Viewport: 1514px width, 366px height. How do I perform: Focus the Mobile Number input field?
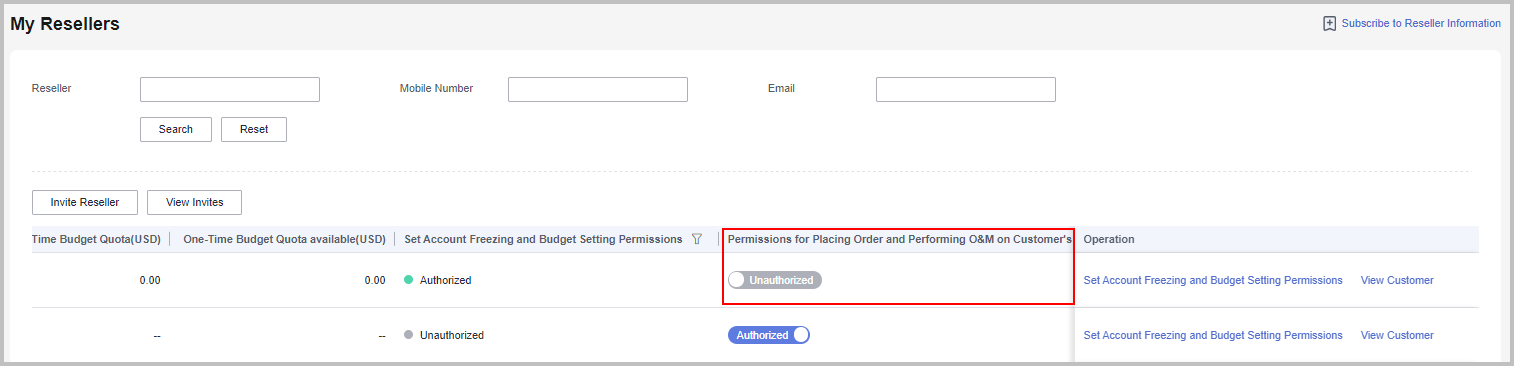pos(598,89)
